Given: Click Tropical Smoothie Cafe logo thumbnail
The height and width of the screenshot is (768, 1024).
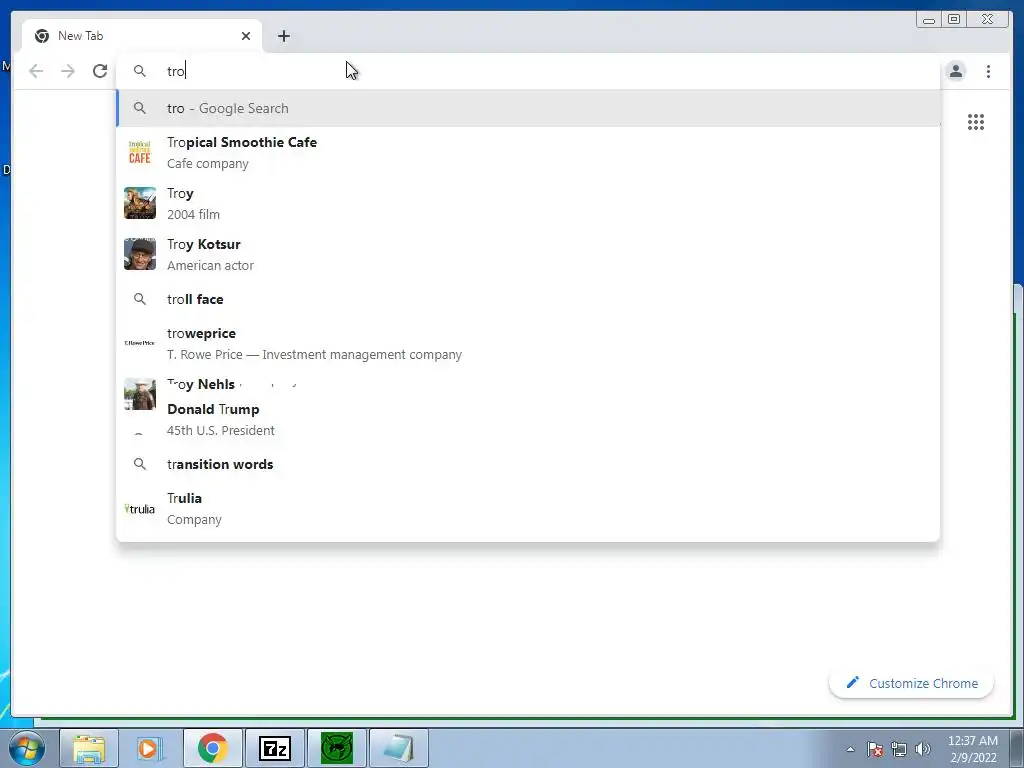Looking at the screenshot, I should (x=140, y=152).
